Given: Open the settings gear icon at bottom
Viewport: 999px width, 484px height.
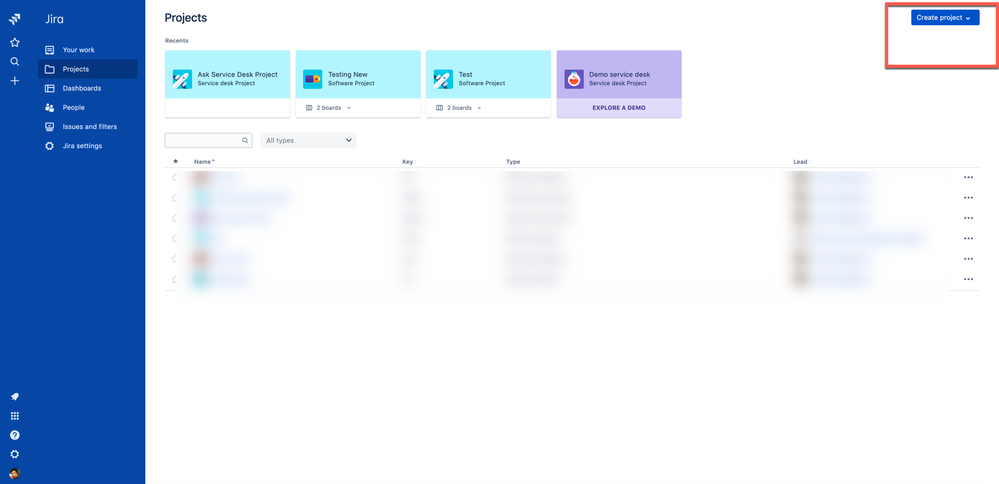Looking at the screenshot, I should pos(15,454).
